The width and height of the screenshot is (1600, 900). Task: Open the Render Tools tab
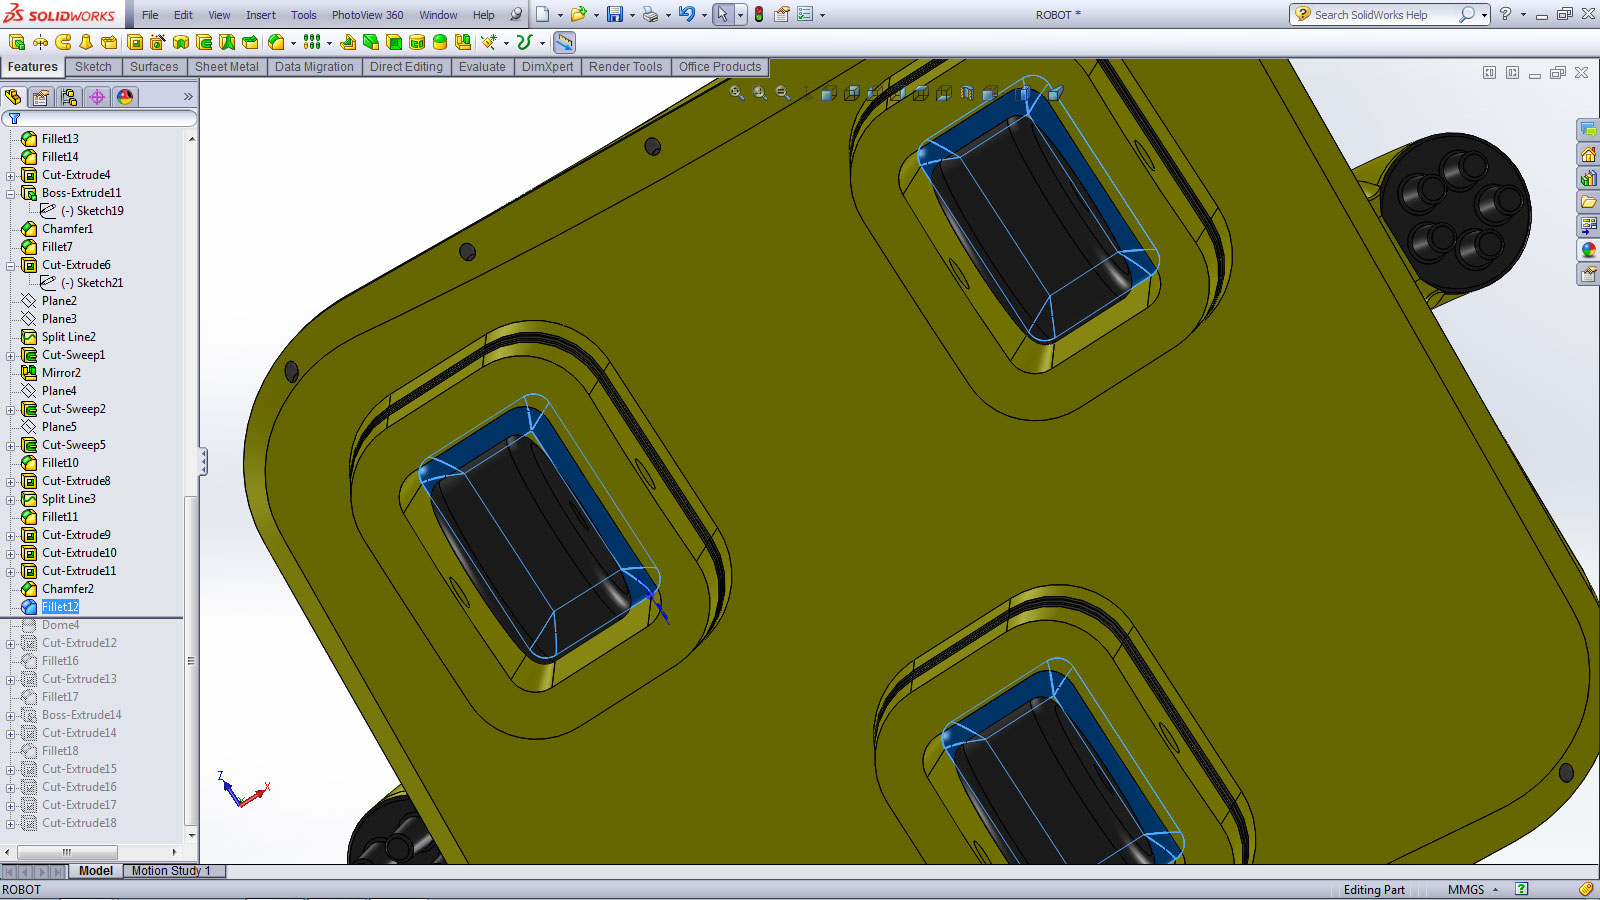point(625,67)
